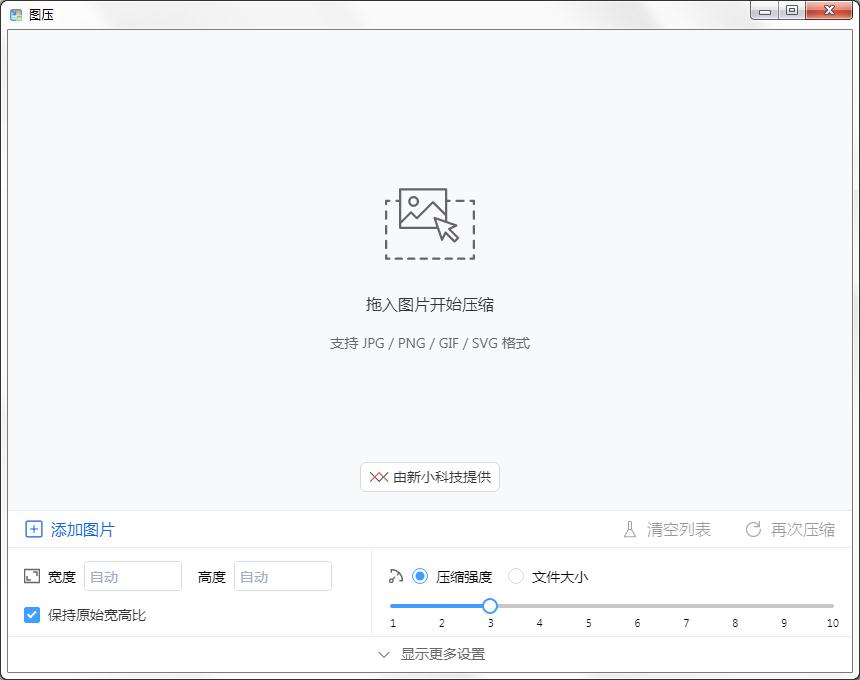This screenshot has width=860, height=680.
Task: Click the reset icon left of 压缩强度
Action: [394, 575]
